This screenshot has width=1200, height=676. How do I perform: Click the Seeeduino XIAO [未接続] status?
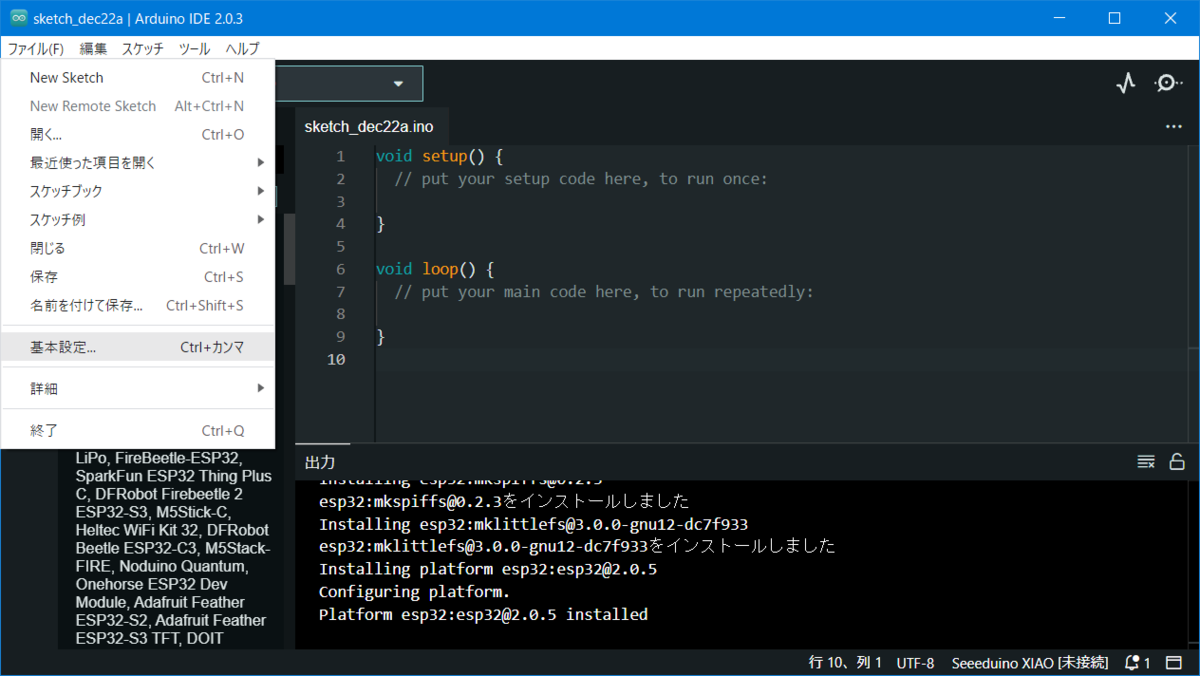point(1030,662)
